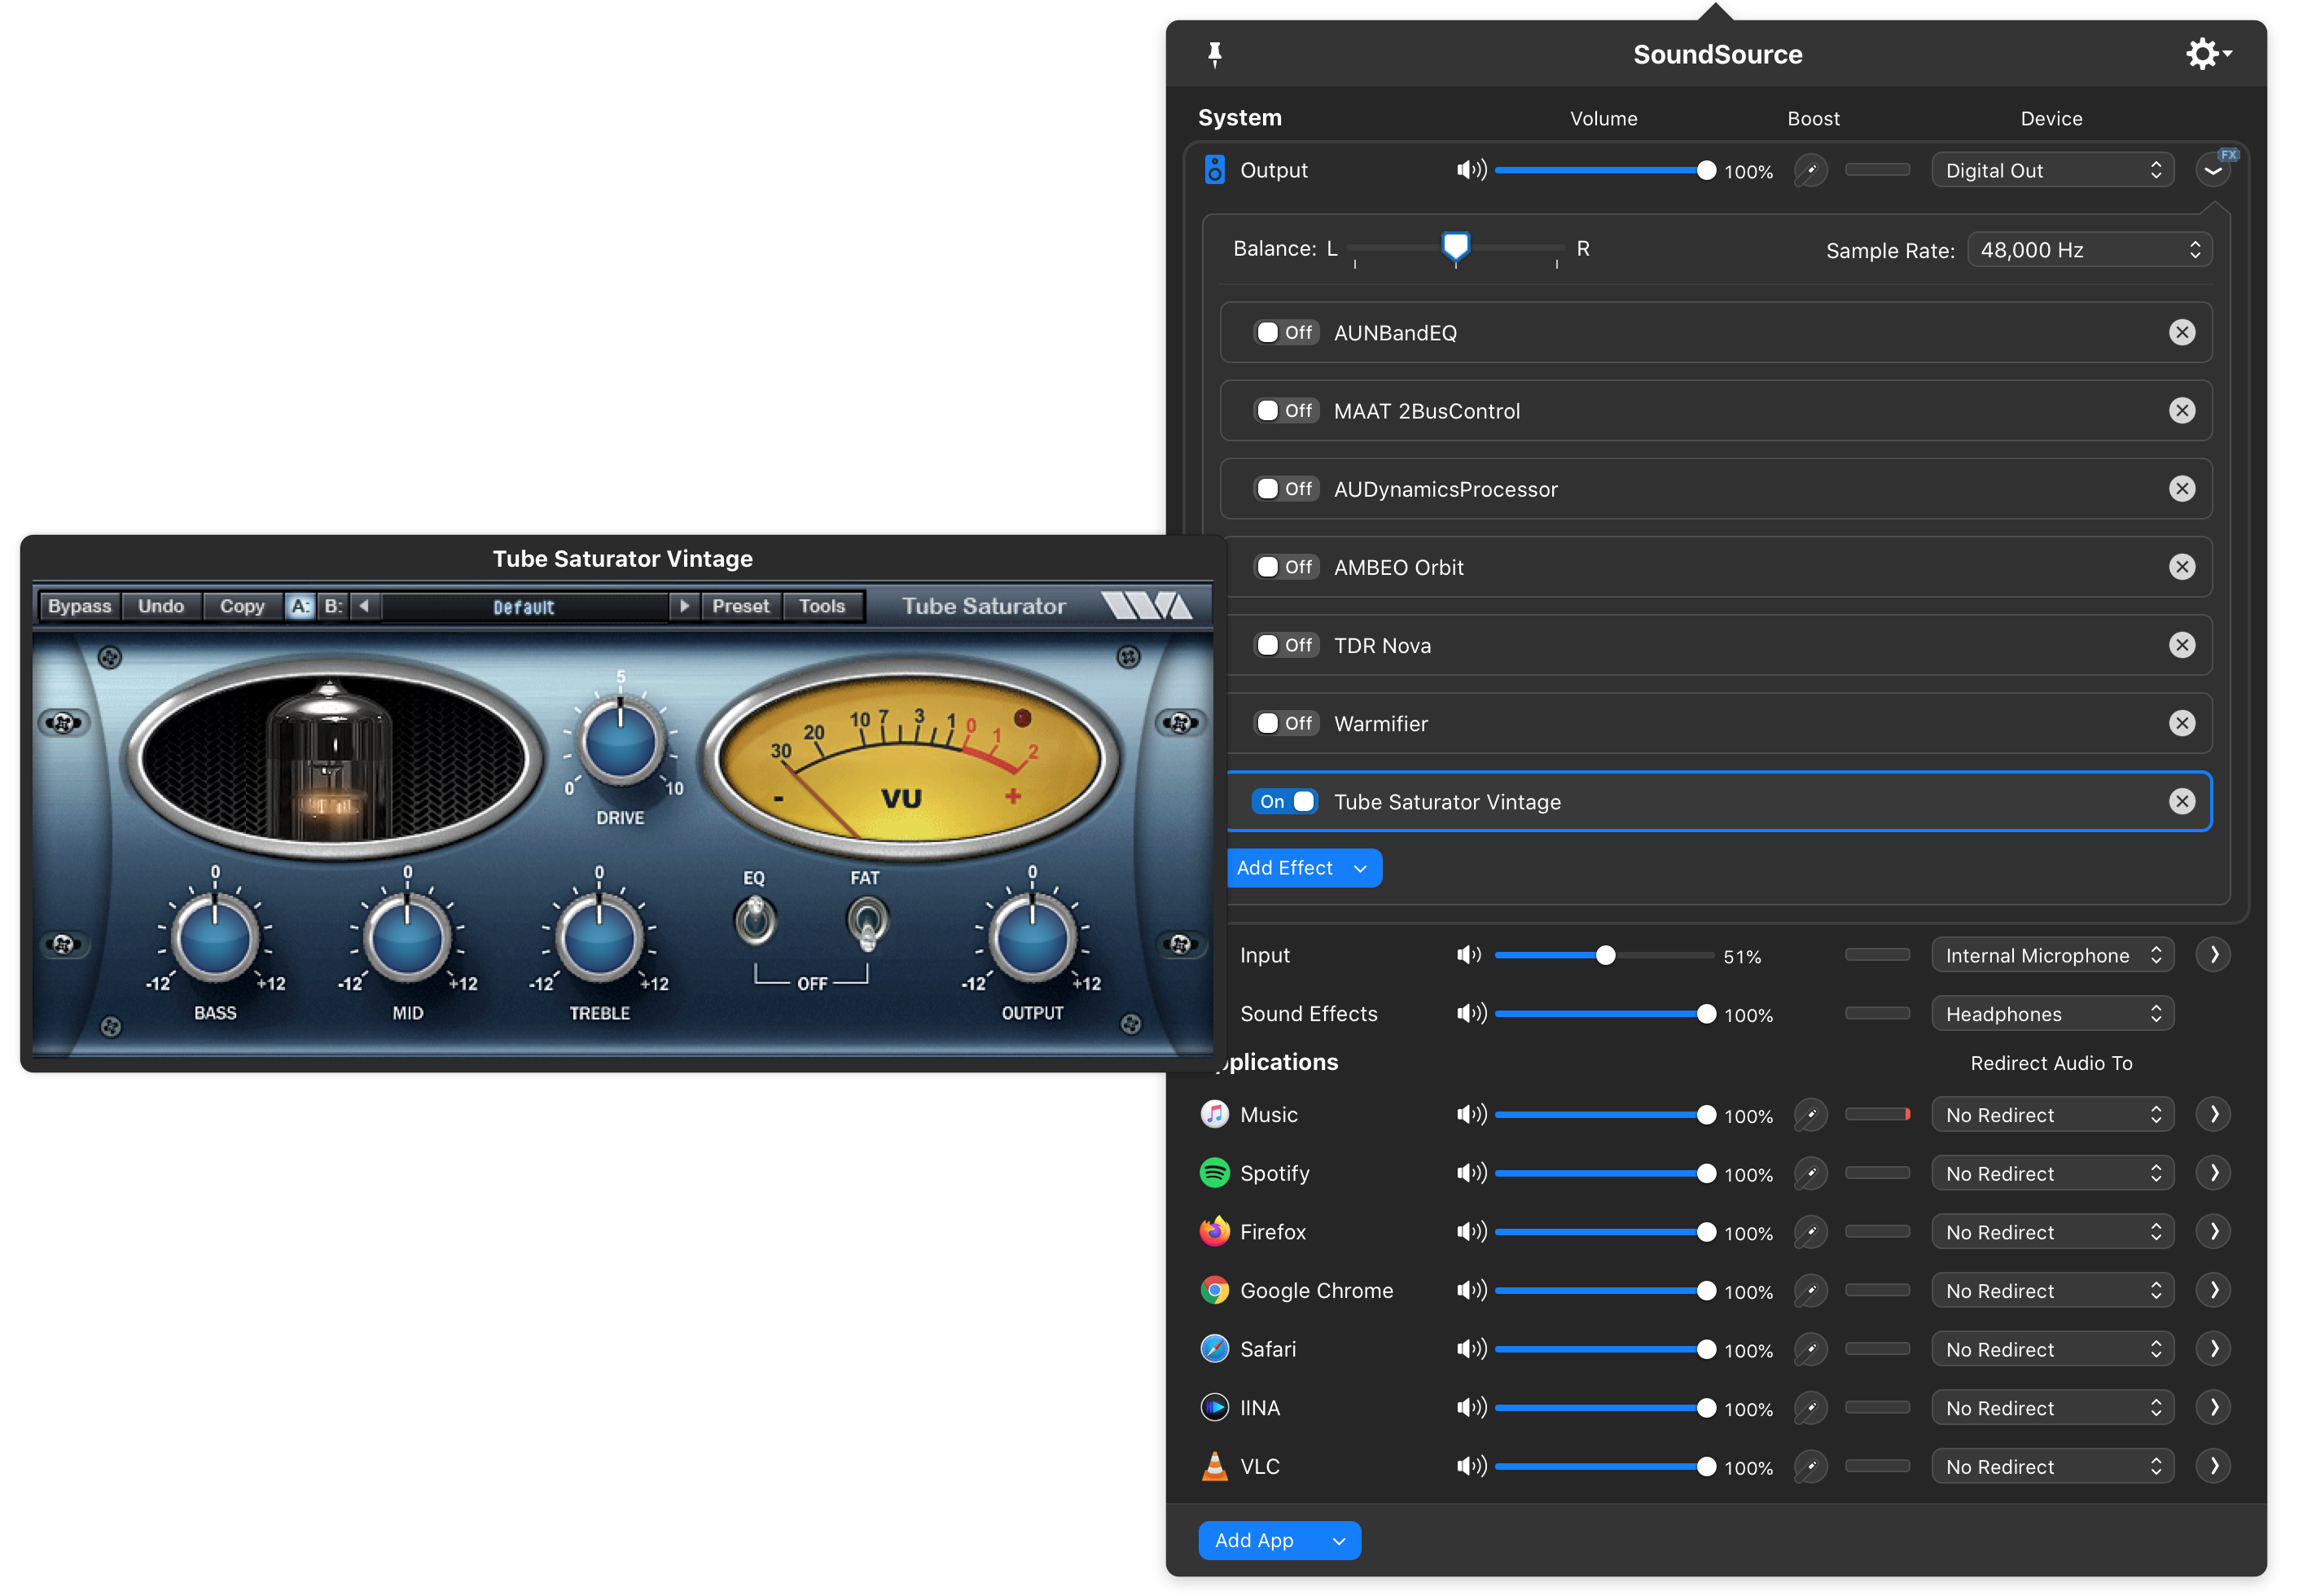Toggle boost wand for Safari
The width and height of the screenshot is (2303, 1596).
(1810, 1349)
